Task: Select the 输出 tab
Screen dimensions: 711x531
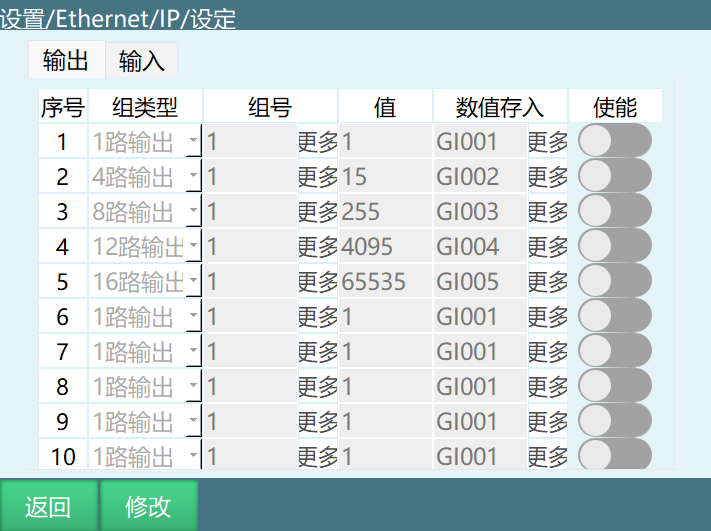Action: [66, 61]
